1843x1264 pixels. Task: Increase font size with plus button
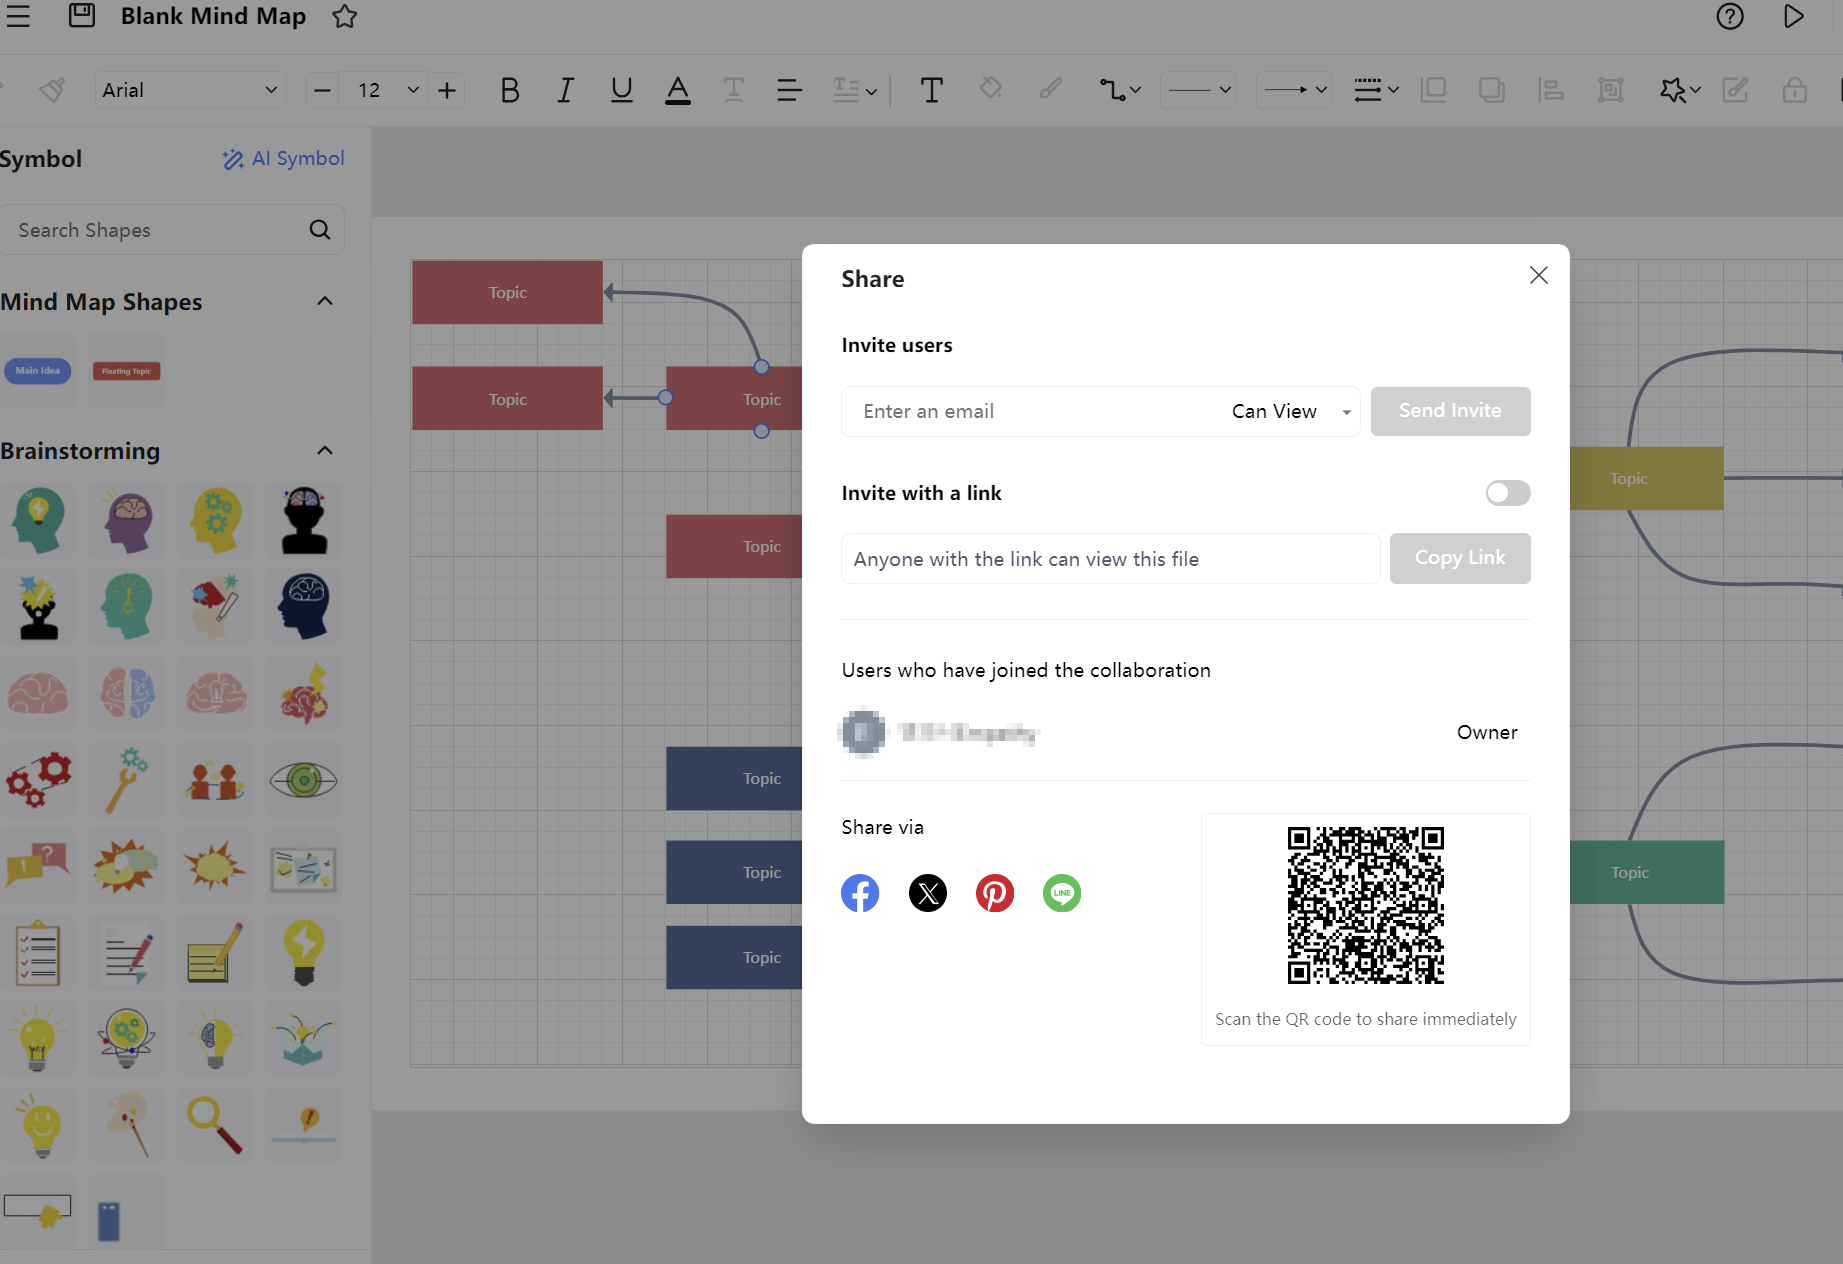pyautogui.click(x=447, y=90)
